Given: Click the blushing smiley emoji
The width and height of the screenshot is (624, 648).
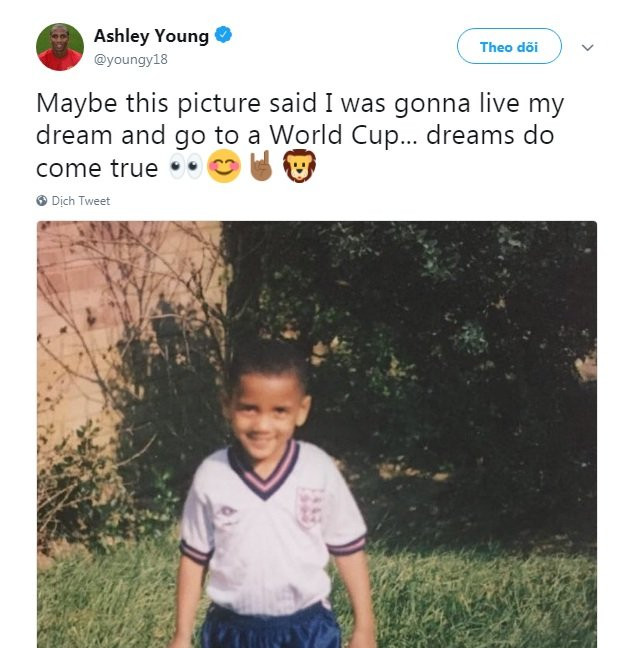Looking at the screenshot, I should click(x=224, y=167).
